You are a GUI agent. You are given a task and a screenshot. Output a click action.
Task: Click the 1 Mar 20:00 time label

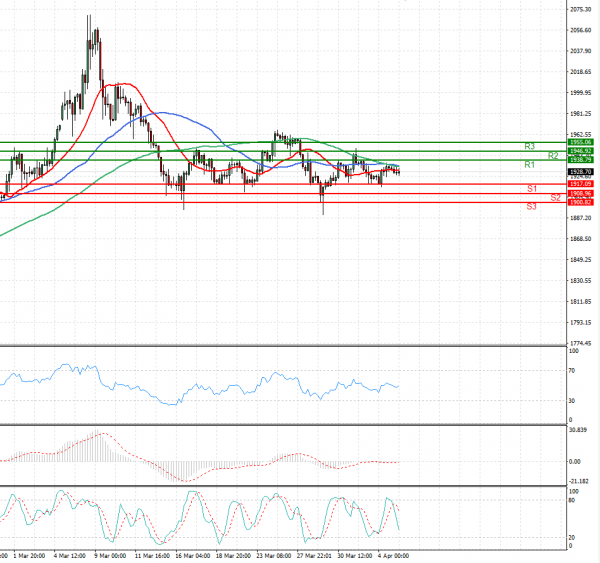tap(29, 556)
